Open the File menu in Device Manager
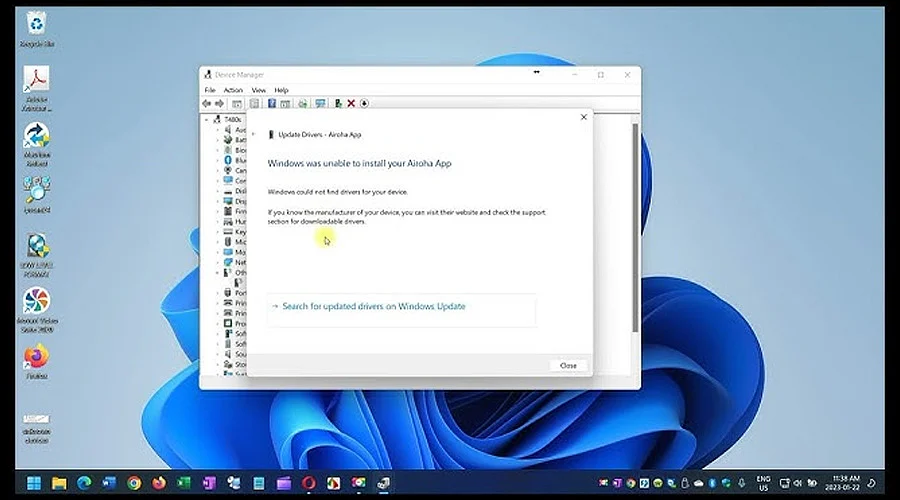The height and width of the screenshot is (500, 900). coord(210,90)
